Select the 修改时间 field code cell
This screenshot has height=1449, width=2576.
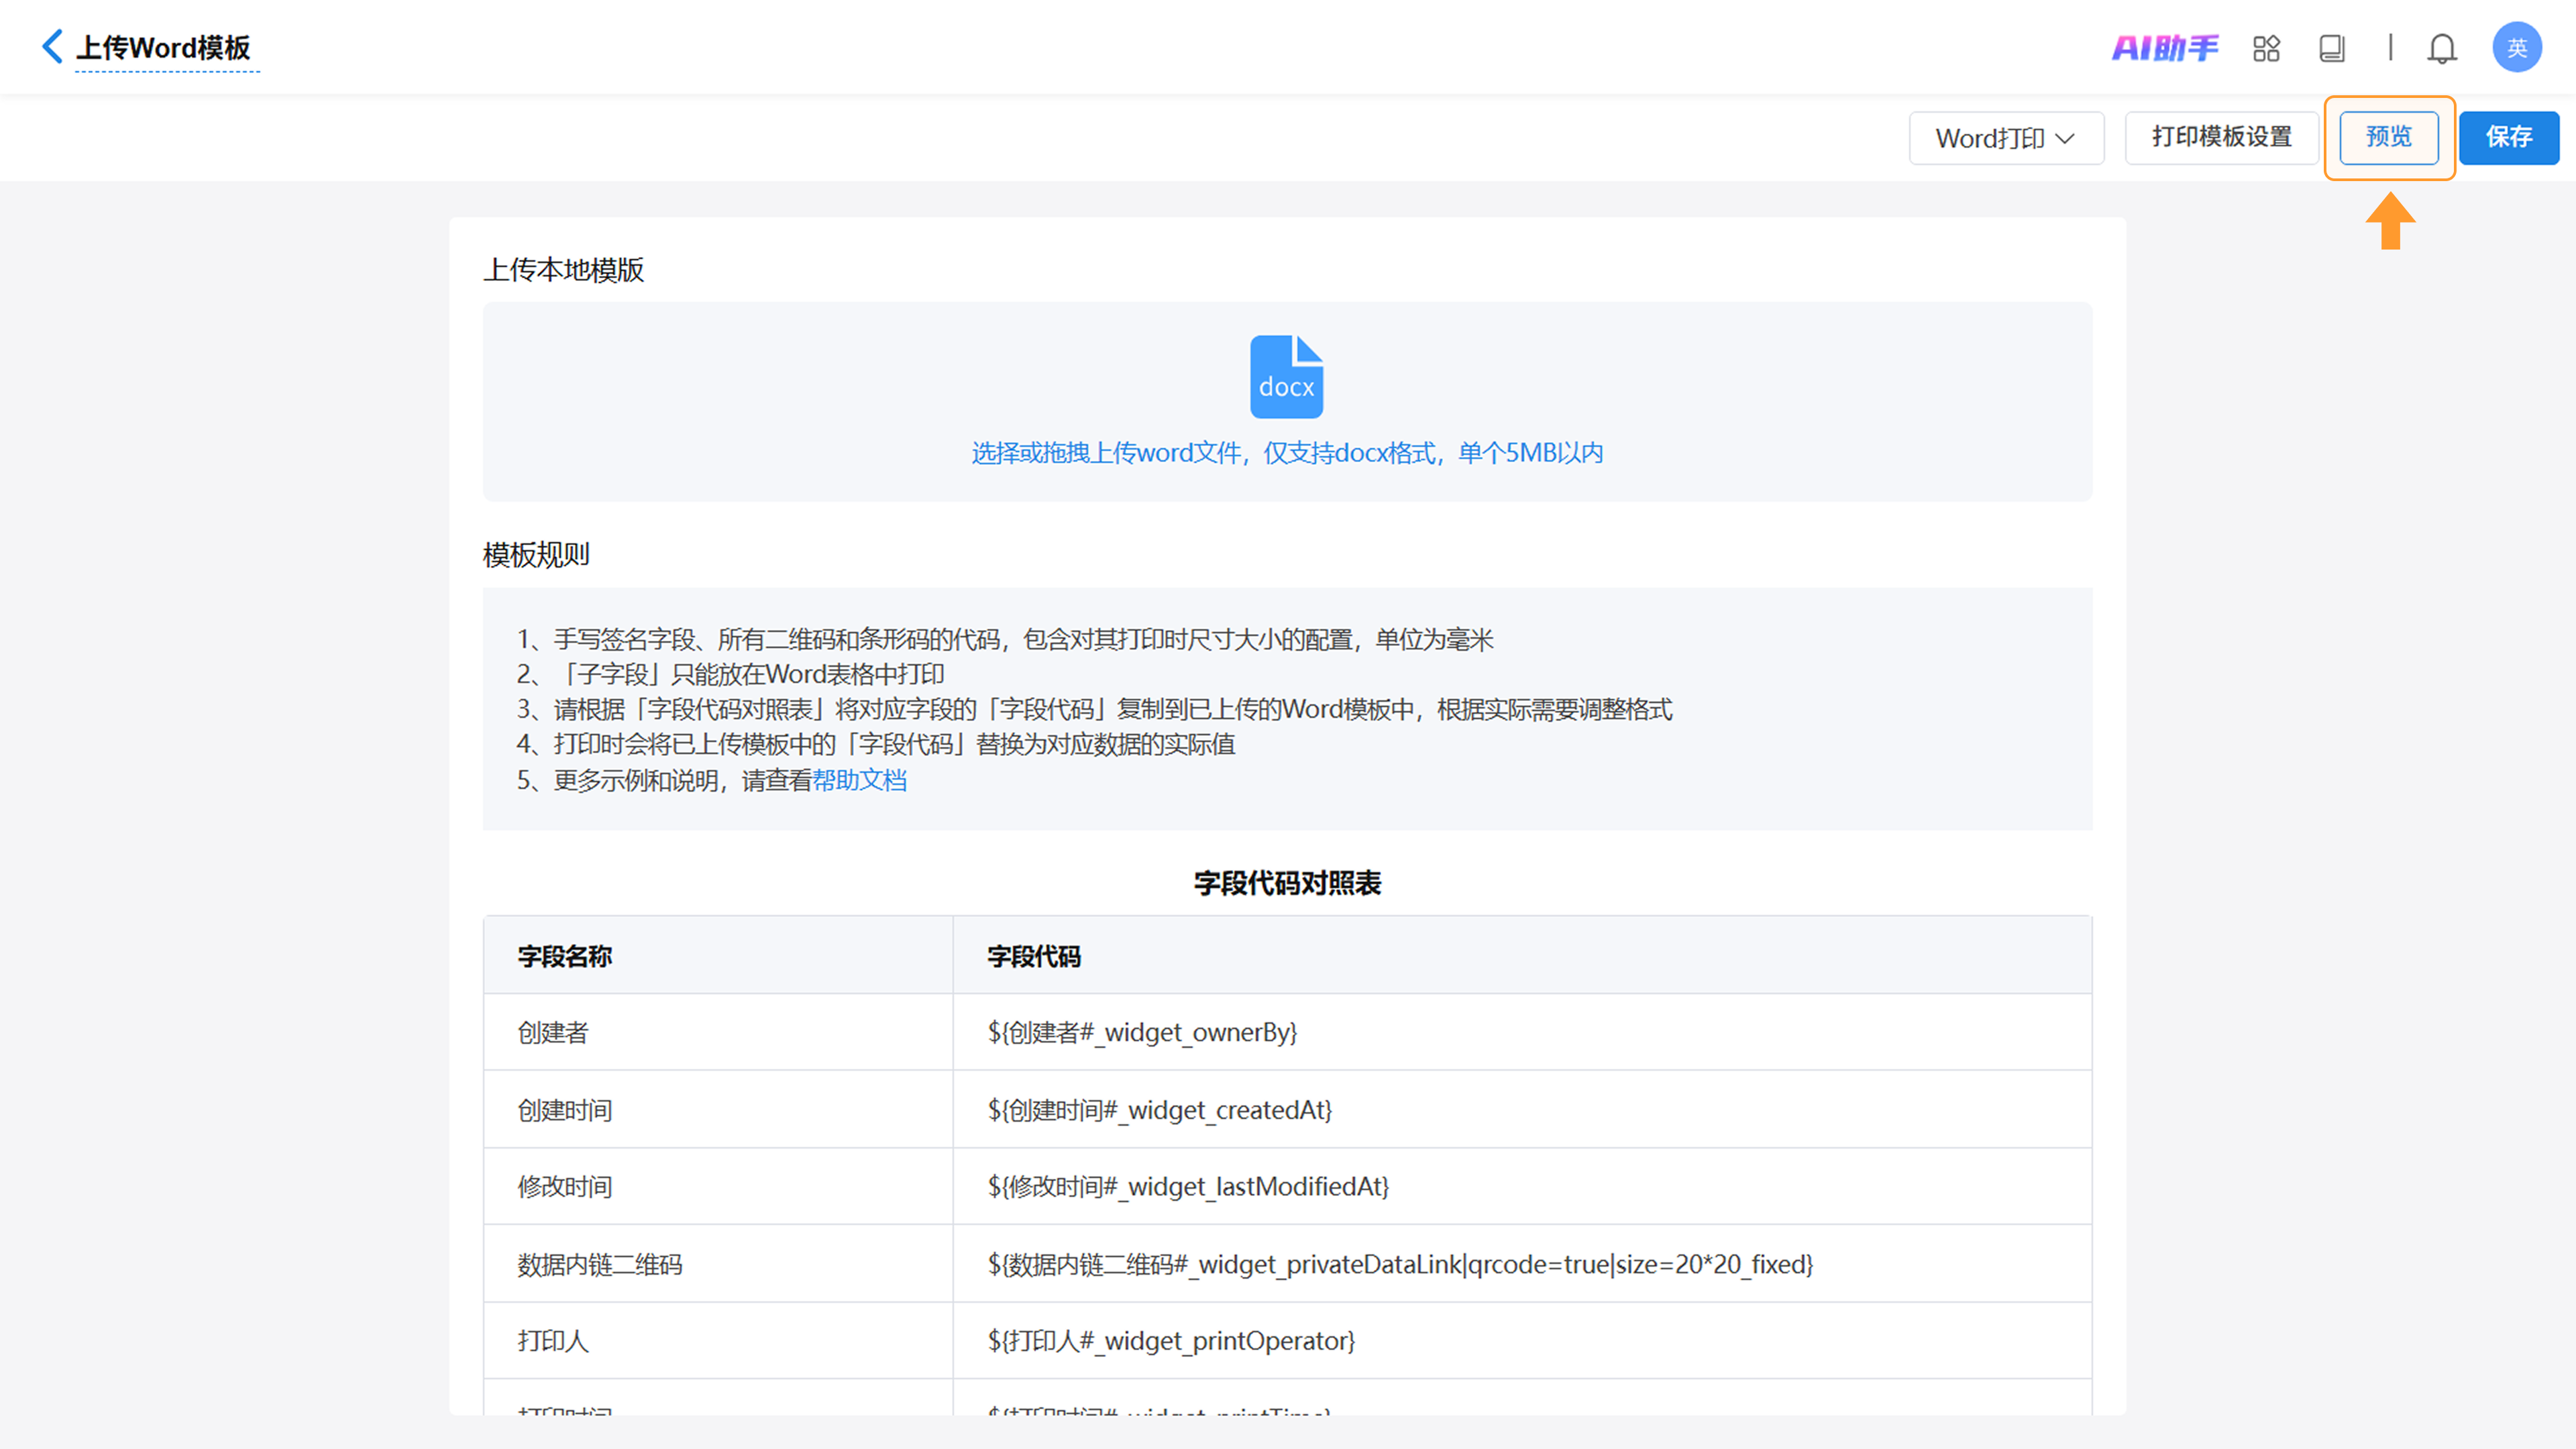1188,1187
